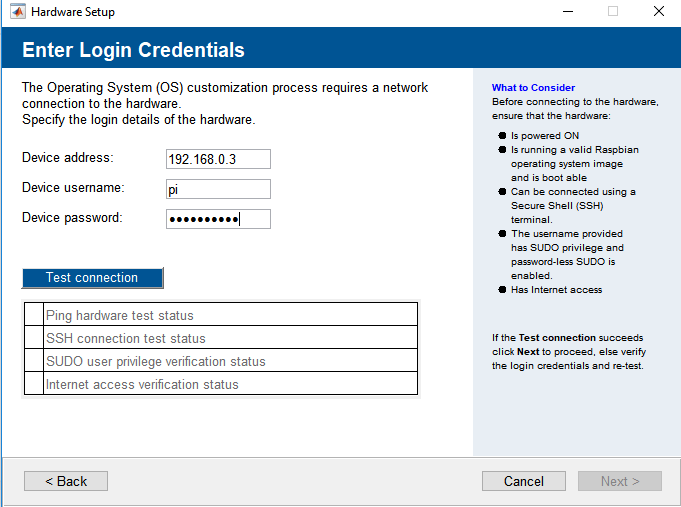
Task: Click the status icon cell beside Ping hardware test
Action: pyautogui.click(x=33, y=315)
